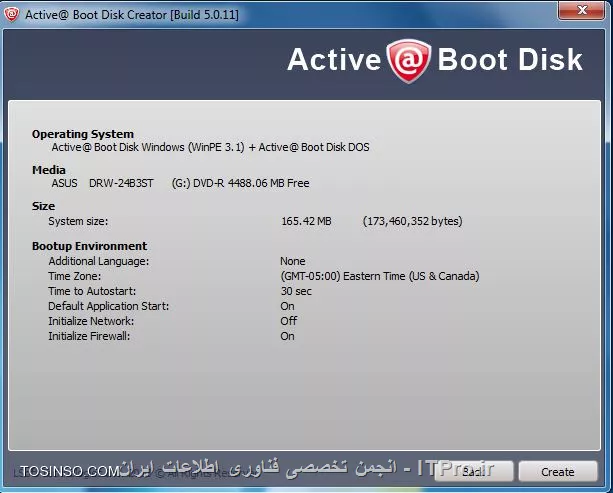
Task: Click the System size label
Action: (78, 221)
